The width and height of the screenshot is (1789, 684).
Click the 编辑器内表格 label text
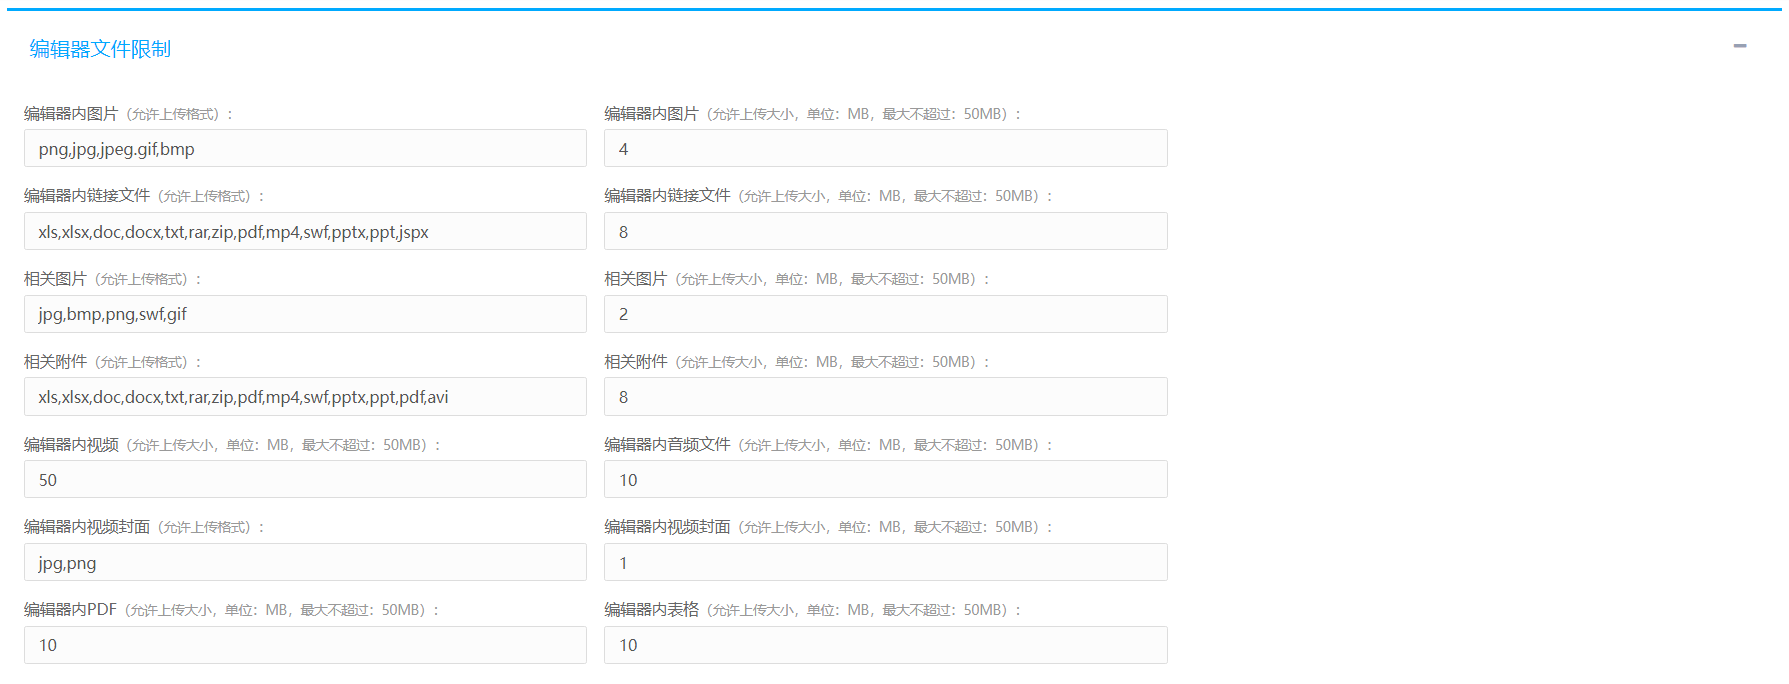651,610
